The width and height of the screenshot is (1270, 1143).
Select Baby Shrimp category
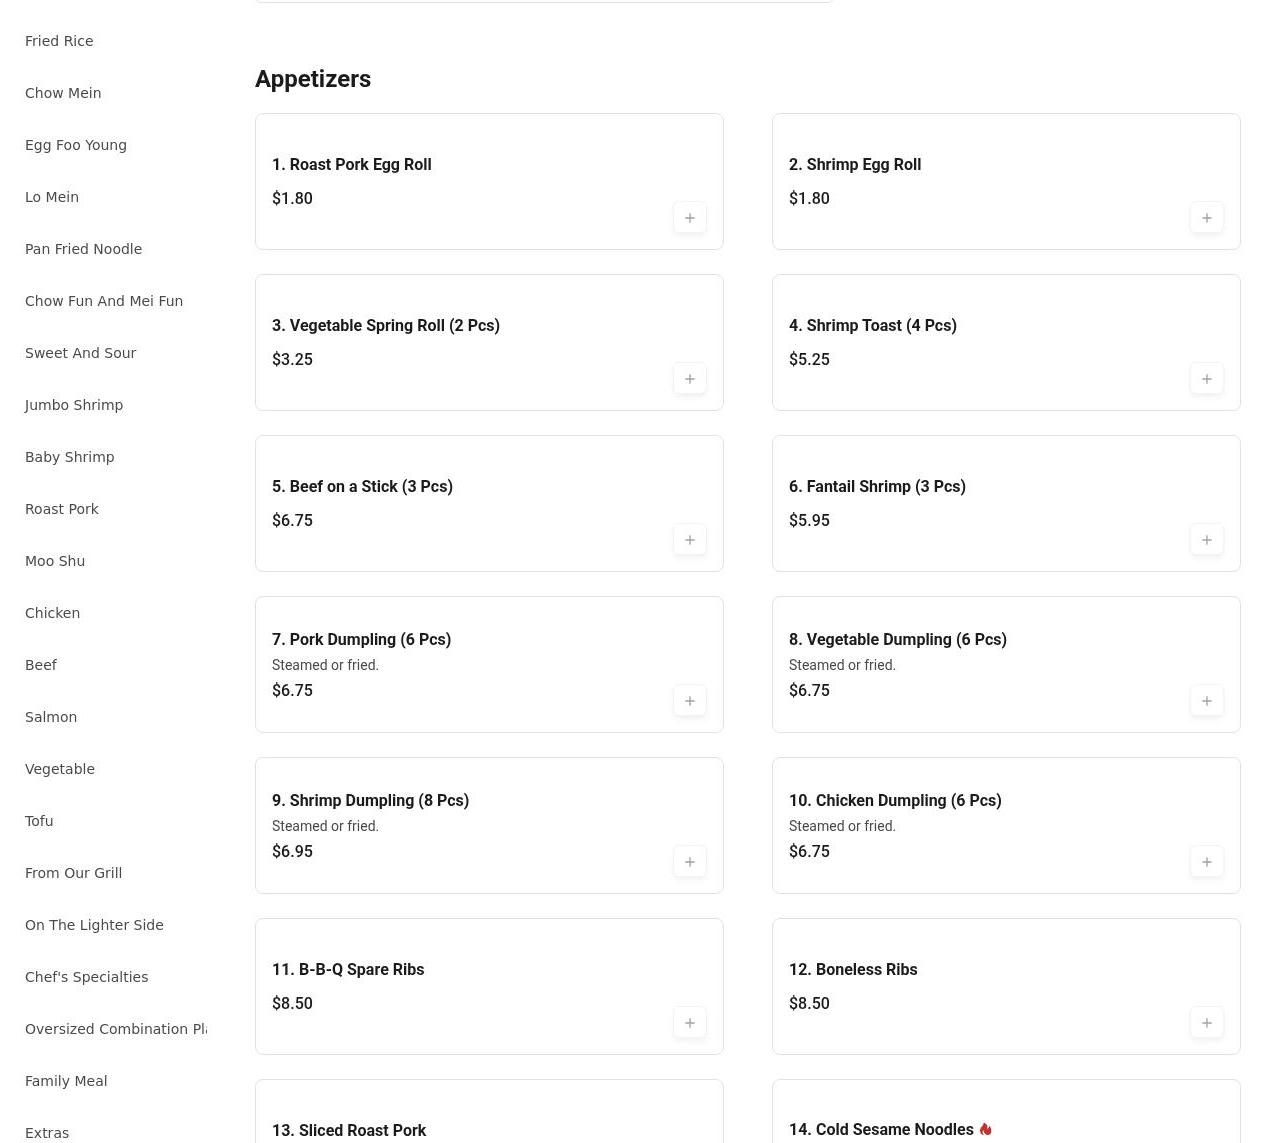70,457
